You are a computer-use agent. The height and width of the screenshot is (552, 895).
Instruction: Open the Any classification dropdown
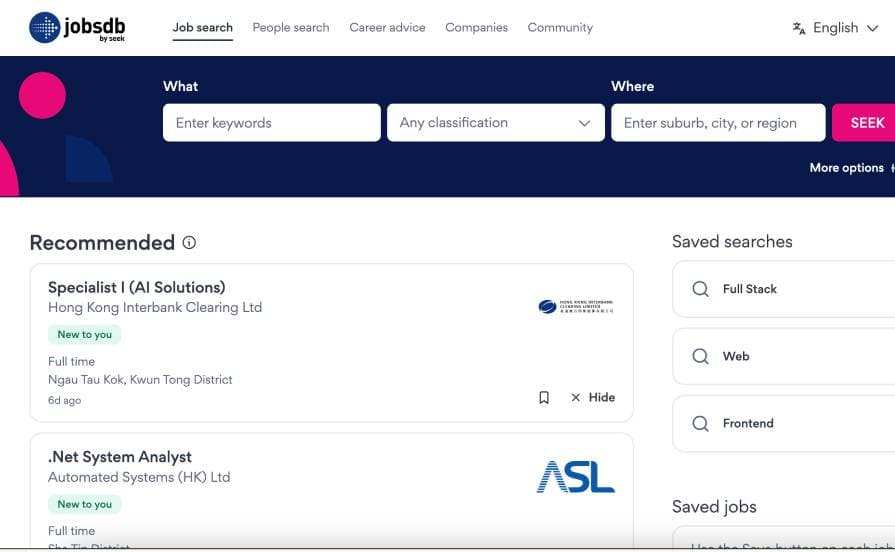pyautogui.click(x=495, y=123)
